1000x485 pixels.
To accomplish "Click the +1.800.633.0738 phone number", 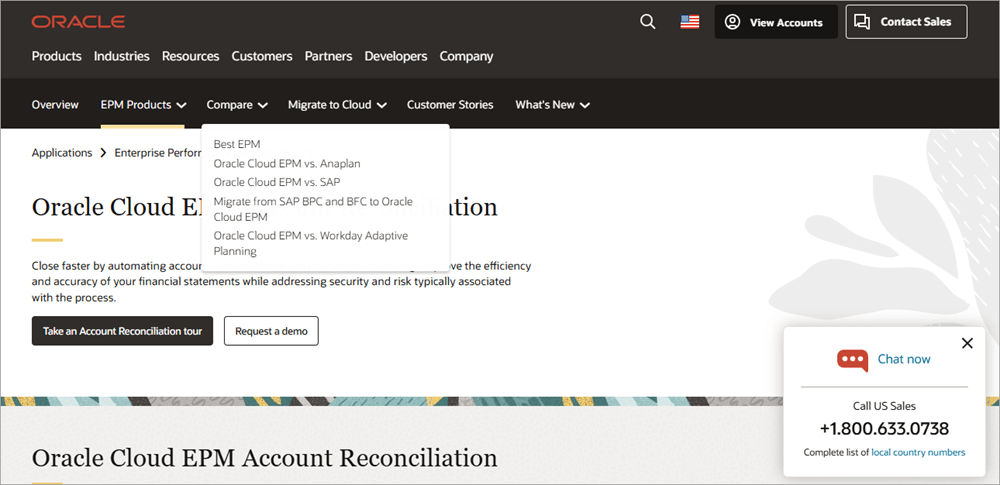I will pyautogui.click(x=884, y=428).
